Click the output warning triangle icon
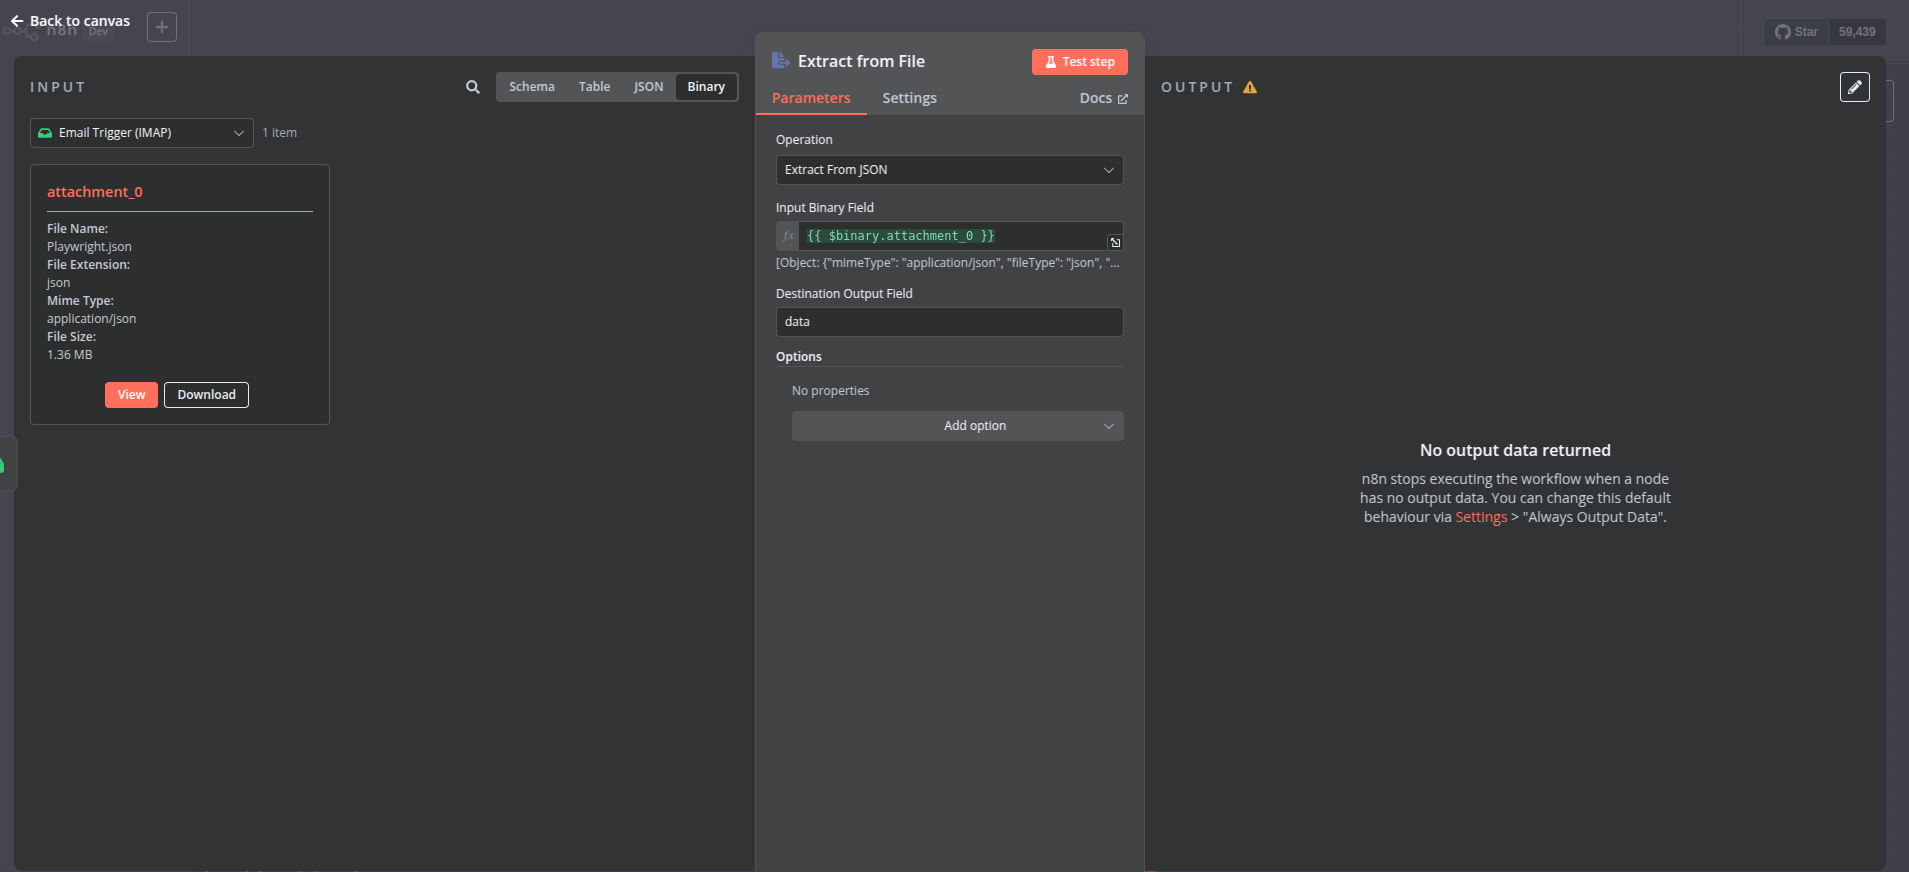The image size is (1909, 872). (1250, 88)
